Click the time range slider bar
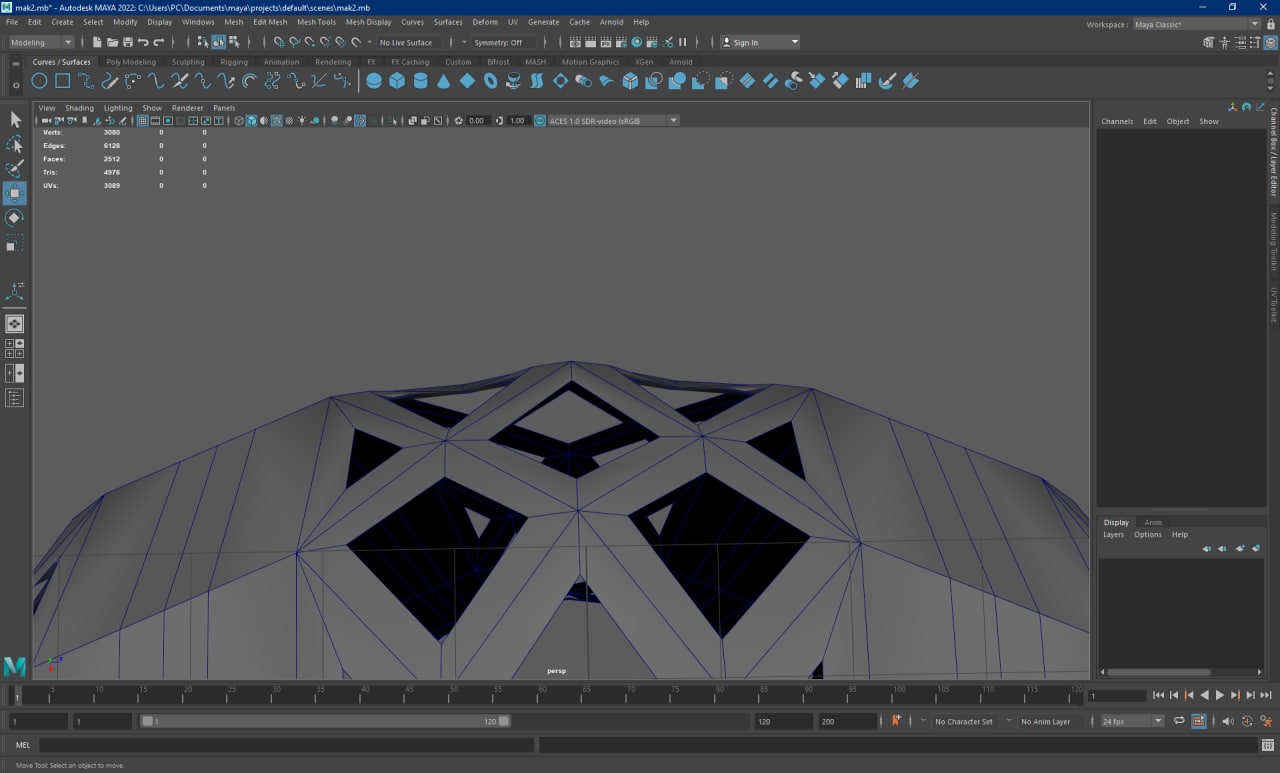Viewport: 1280px width, 773px height. (325, 721)
